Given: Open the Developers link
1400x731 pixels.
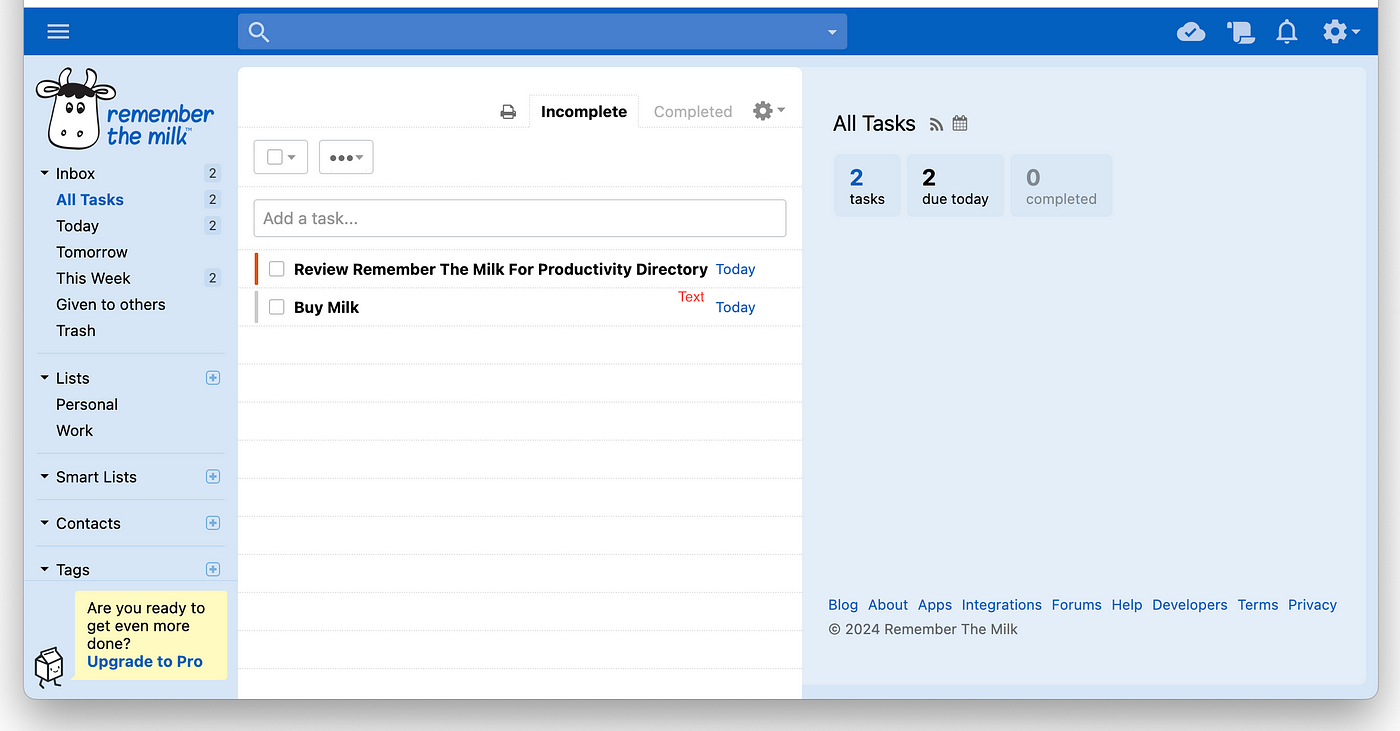Looking at the screenshot, I should pos(1190,605).
